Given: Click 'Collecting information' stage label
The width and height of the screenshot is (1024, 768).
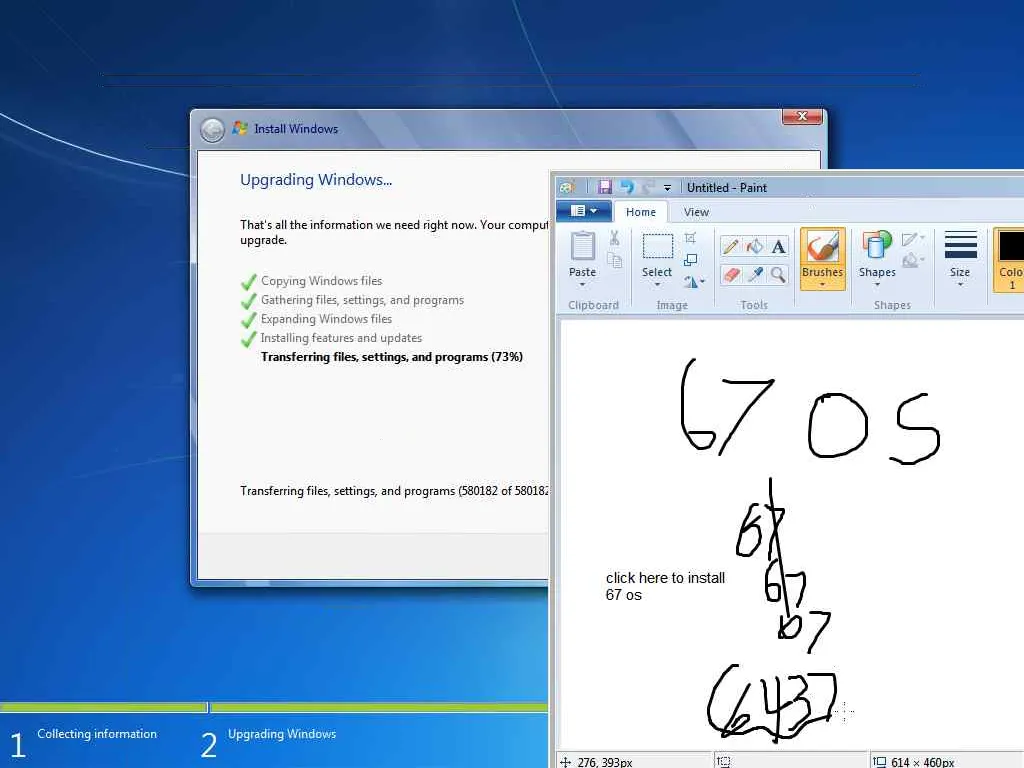Looking at the screenshot, I should (97, 734).
